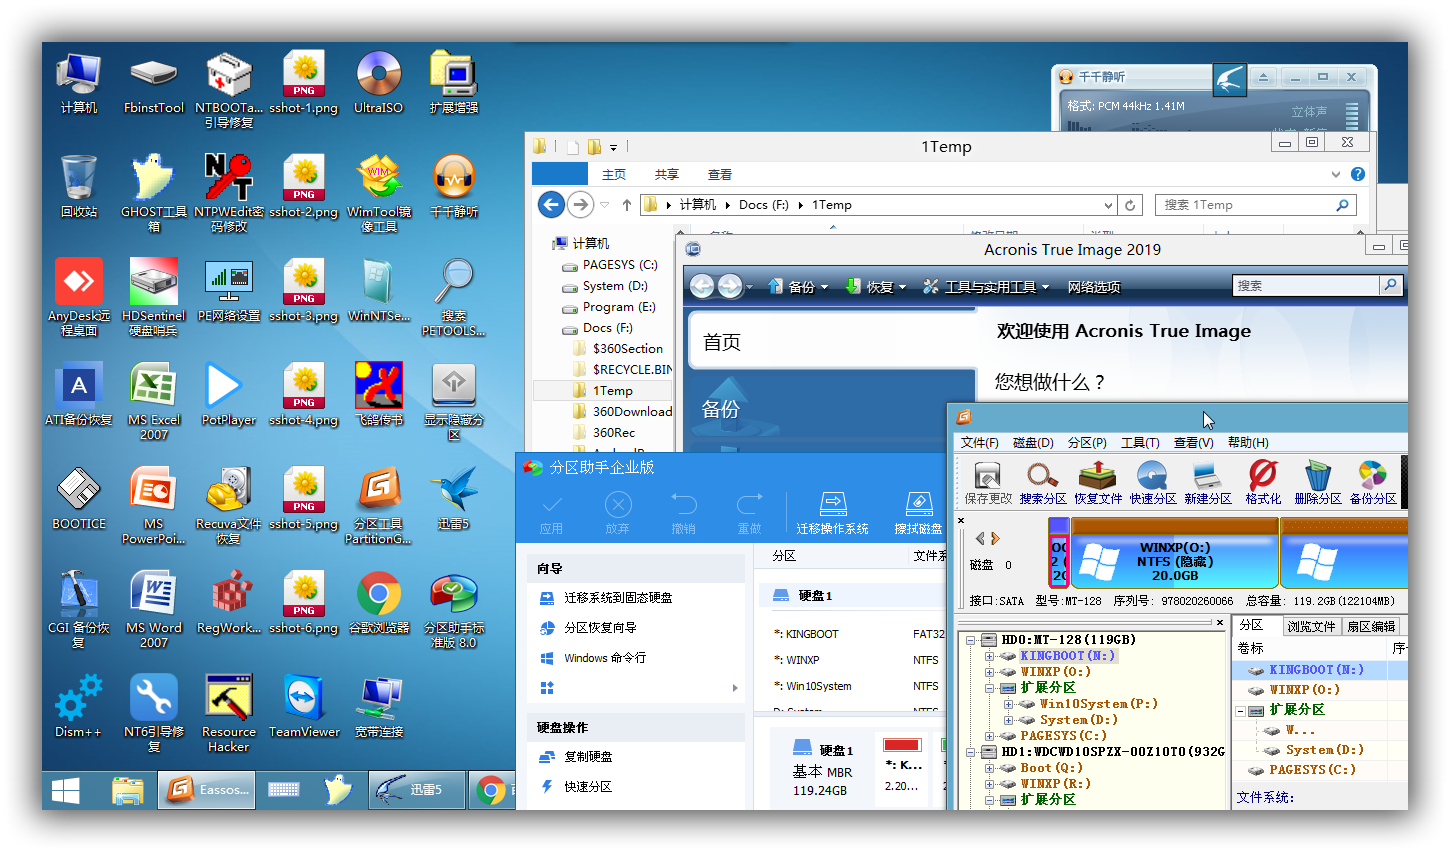Go to next disk with orange arrow
Viewport: 1450px width, 852px height.
995,538
